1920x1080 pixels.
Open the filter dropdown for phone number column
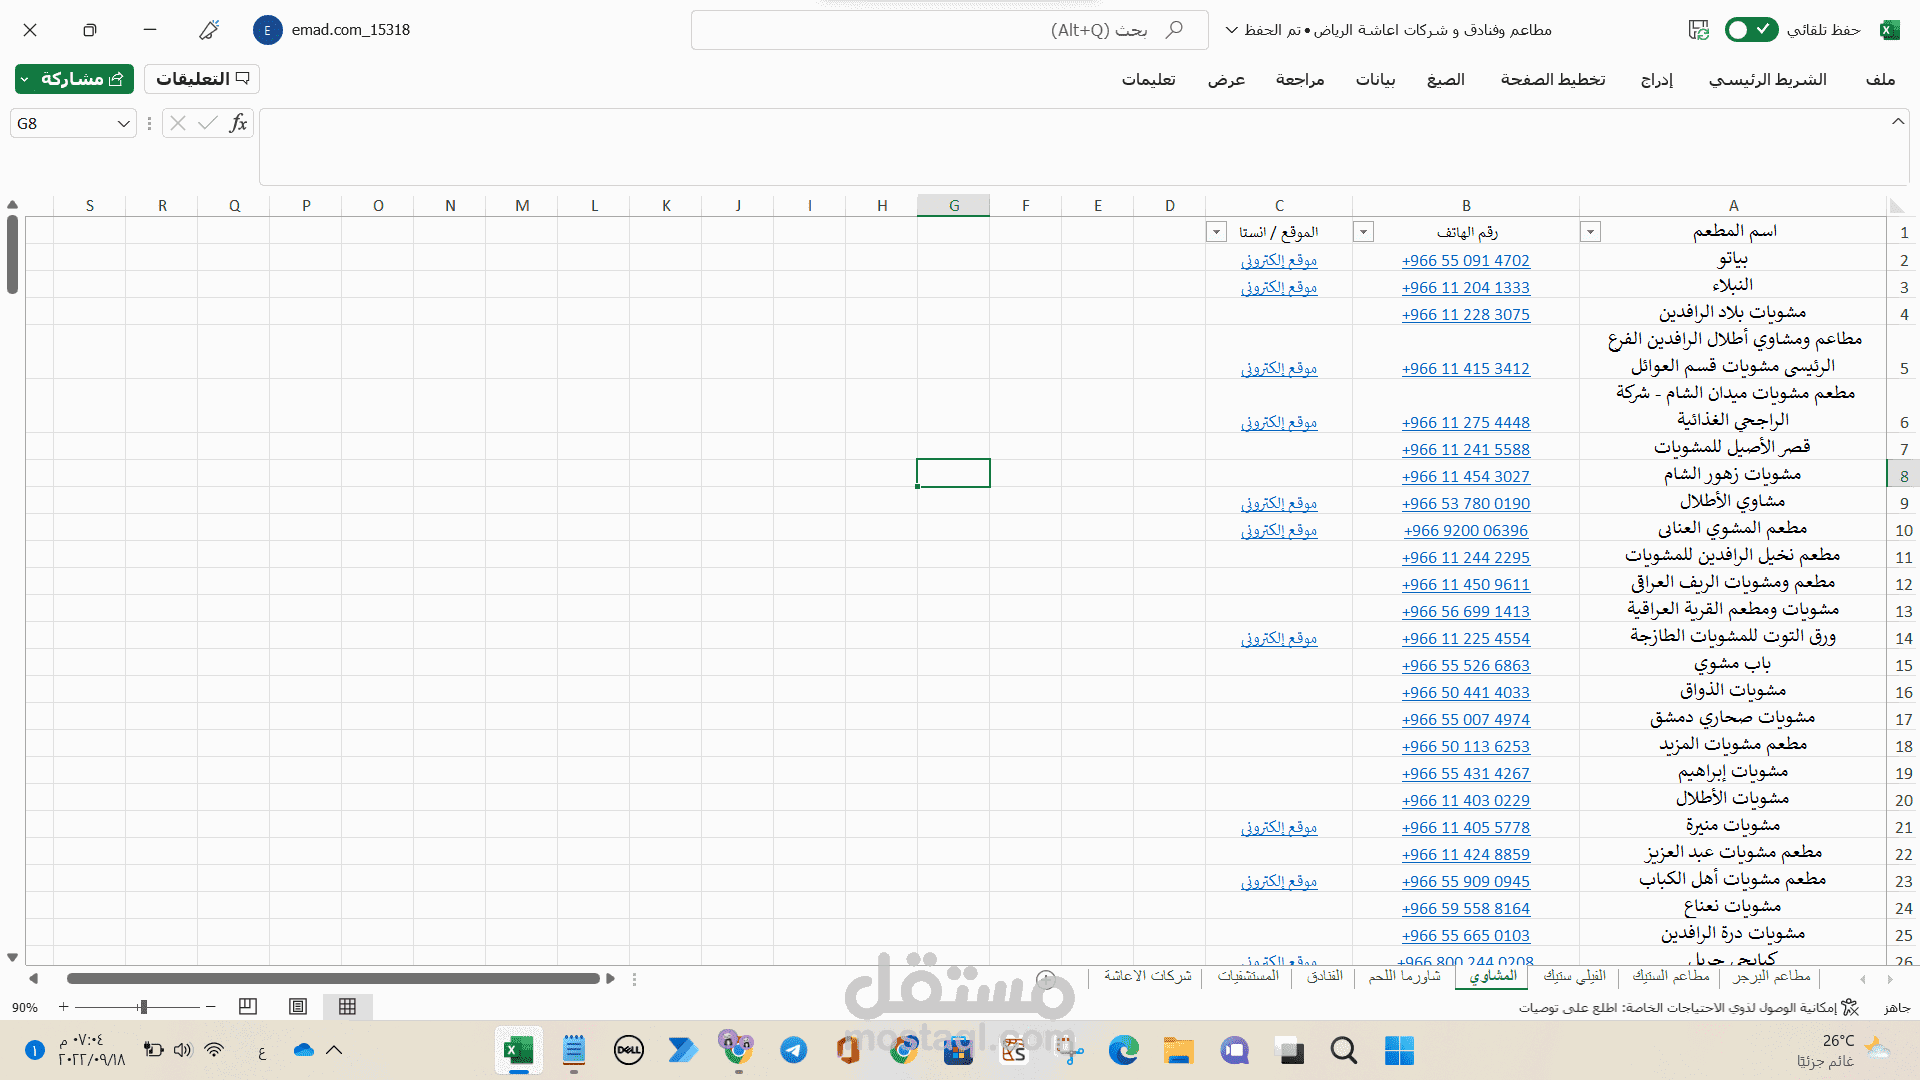click(1363, 232)
